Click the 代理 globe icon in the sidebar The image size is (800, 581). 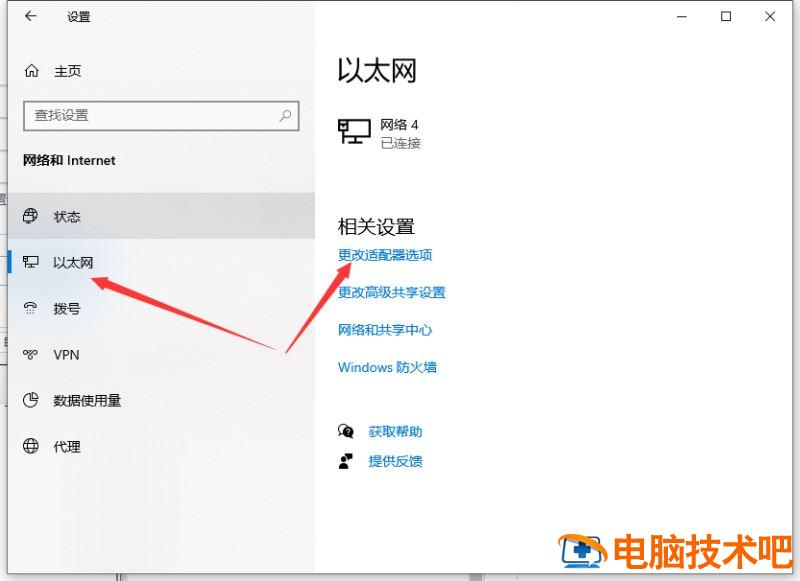(31, 446)
